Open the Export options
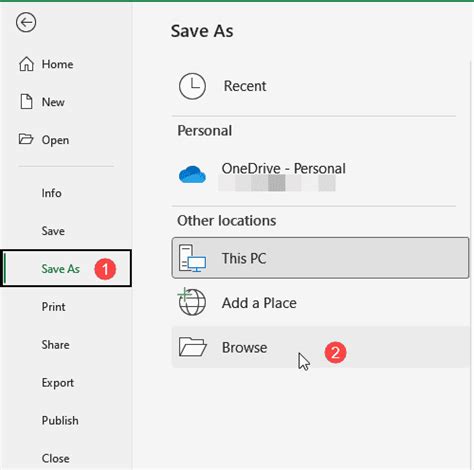 click(58, 383)
